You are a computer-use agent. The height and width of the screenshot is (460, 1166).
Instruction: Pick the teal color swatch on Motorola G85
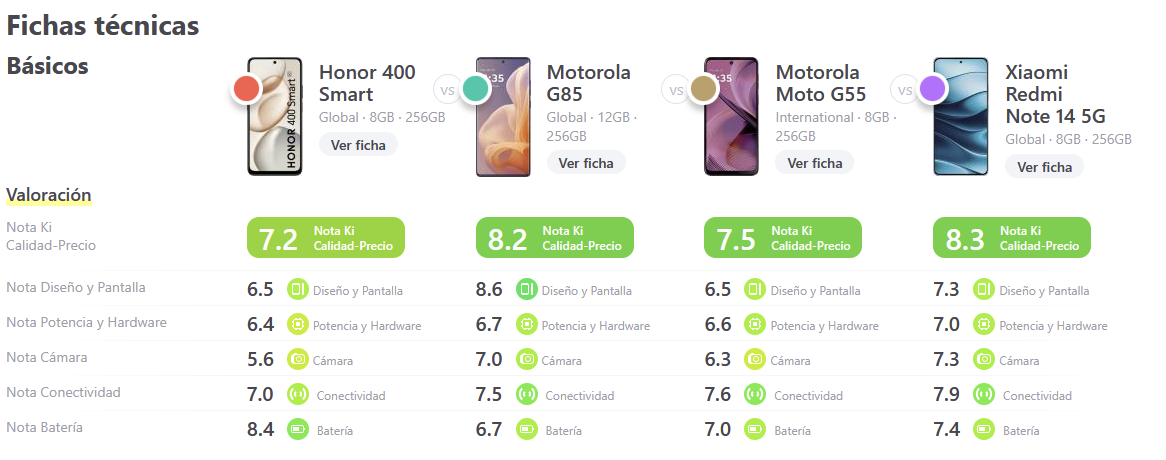pos(475,90)
